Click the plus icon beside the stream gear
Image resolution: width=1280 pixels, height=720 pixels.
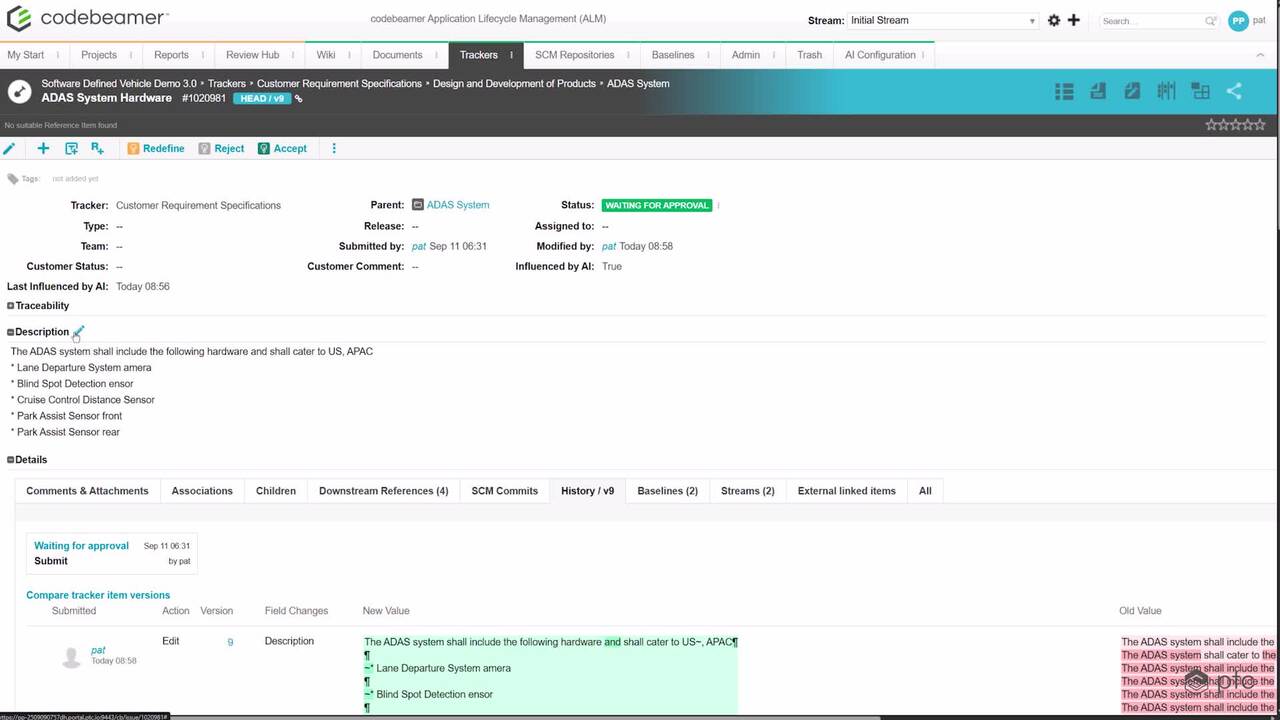1074,20
